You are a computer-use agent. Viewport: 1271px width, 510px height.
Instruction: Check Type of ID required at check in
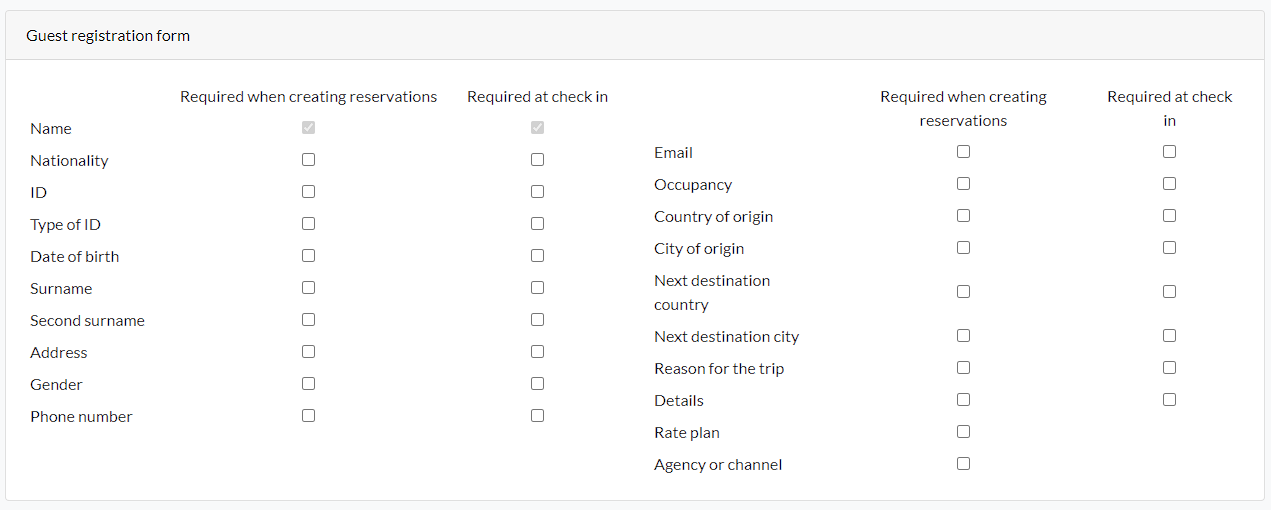537,223
